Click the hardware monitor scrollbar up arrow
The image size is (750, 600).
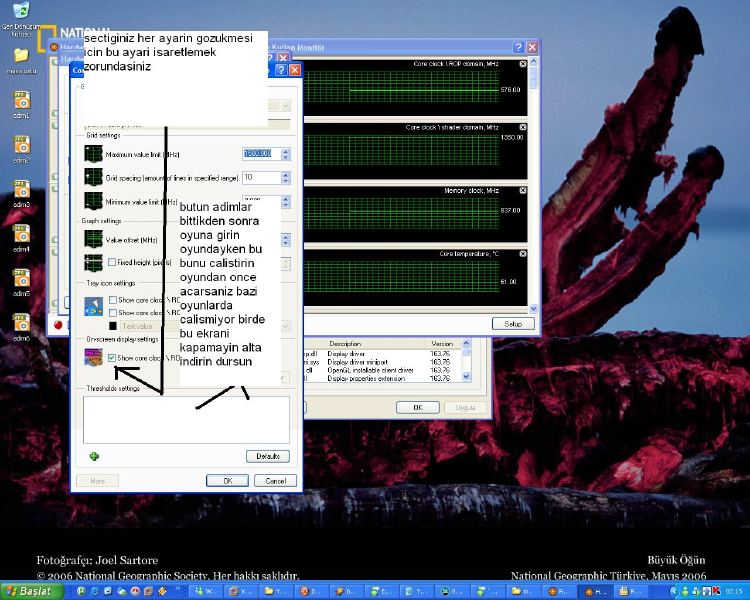(x=533, y=62)
